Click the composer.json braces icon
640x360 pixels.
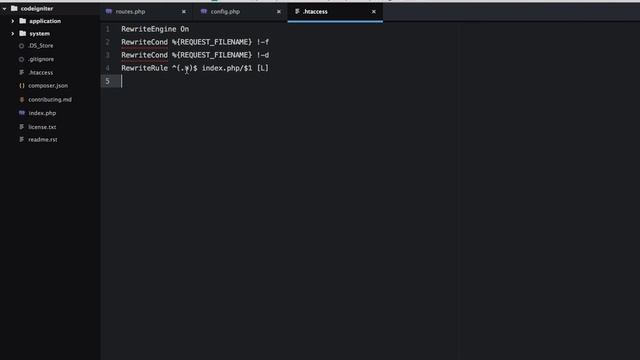(x=22, y=86)
